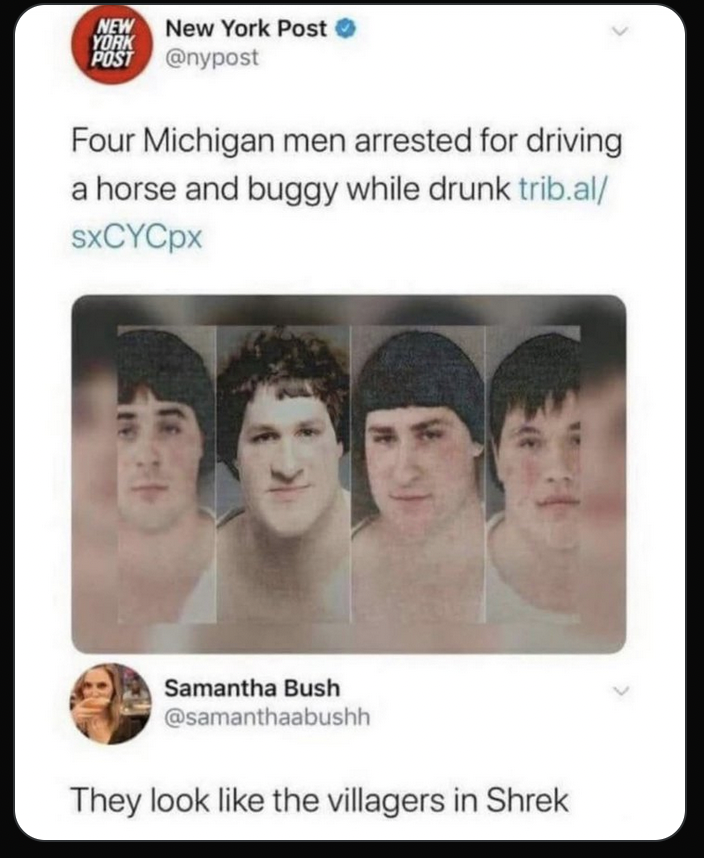Open the Samantha Bush display name
The width and height of the screenshot is (704, 858).
252,688
